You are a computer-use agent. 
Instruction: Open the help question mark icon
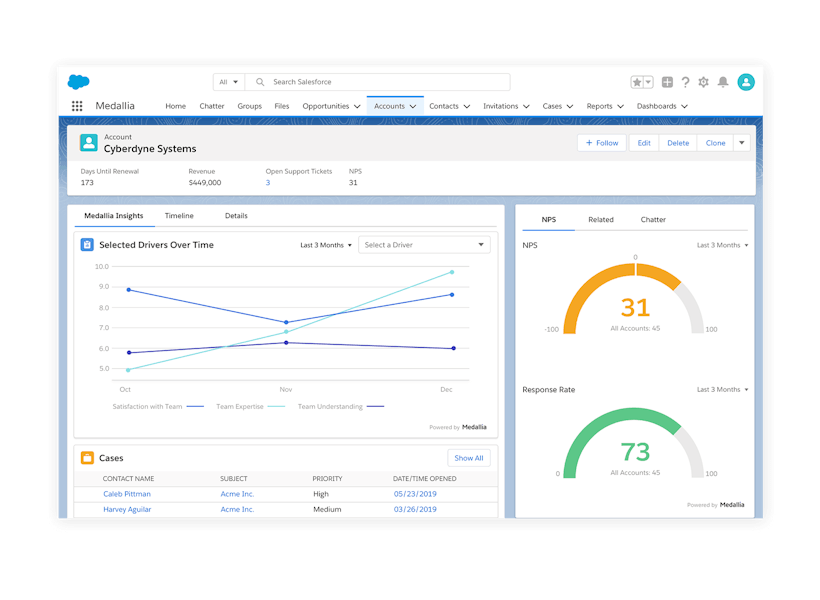(686, 82)
